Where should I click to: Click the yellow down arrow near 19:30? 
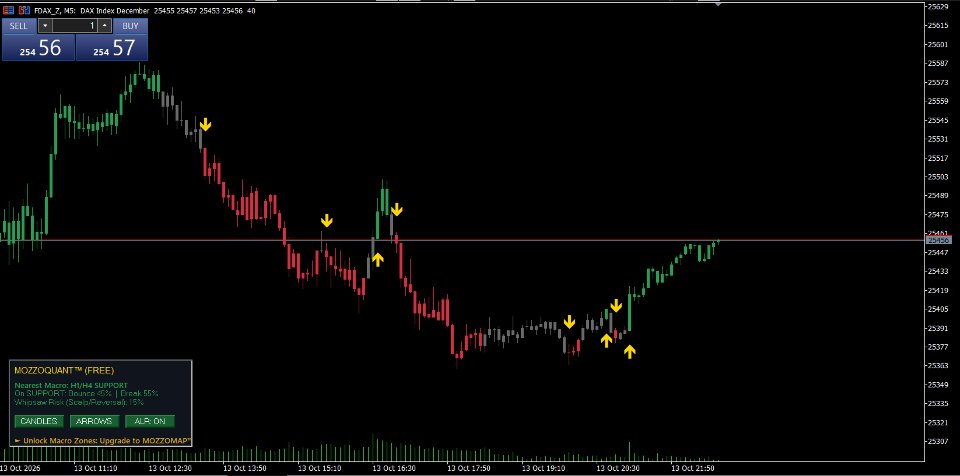point(569,322)
